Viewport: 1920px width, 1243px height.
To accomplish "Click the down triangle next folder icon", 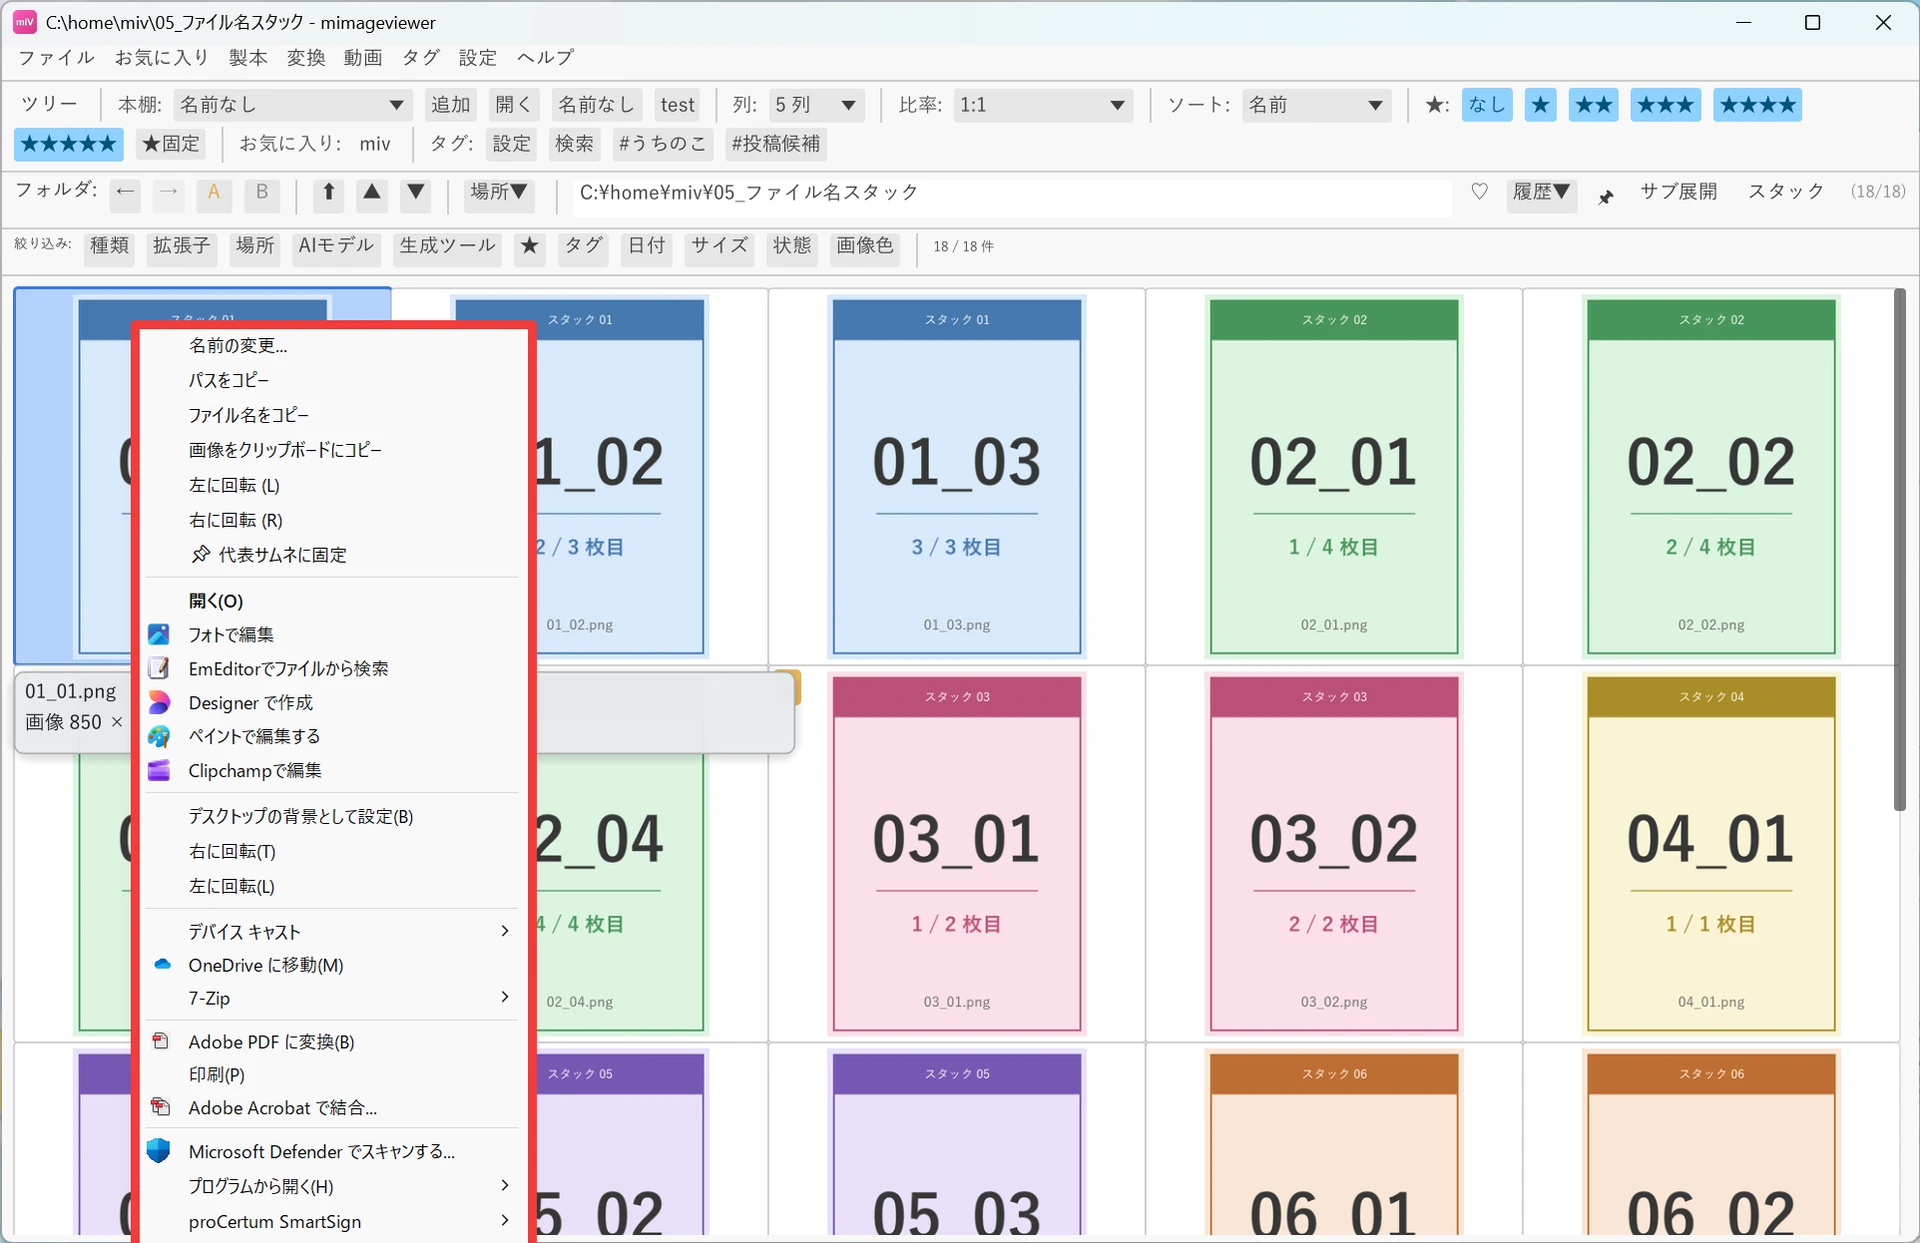I will point(416,193).
